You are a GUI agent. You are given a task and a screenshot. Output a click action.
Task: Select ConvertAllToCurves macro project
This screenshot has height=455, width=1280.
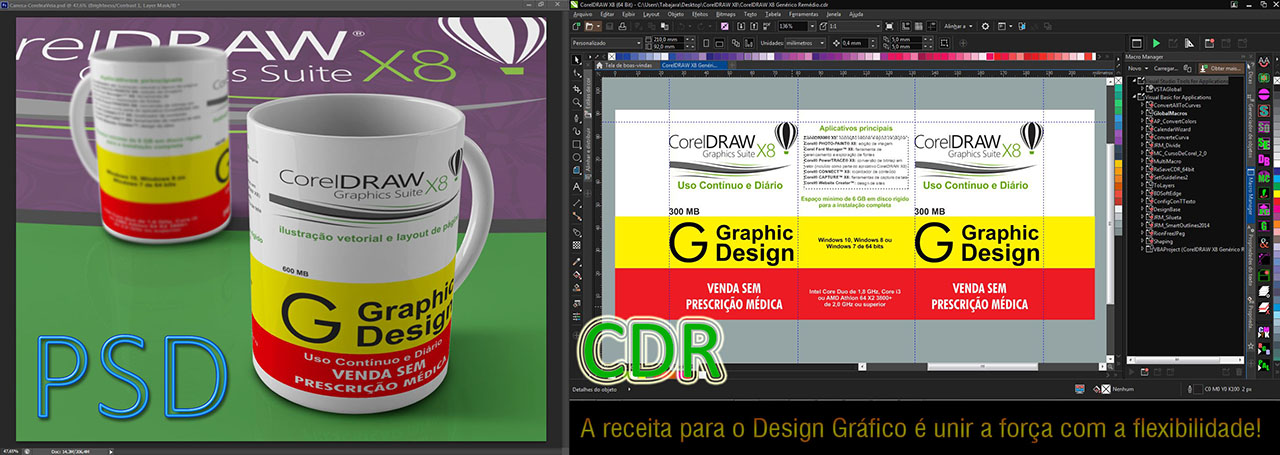(1177, 105)
